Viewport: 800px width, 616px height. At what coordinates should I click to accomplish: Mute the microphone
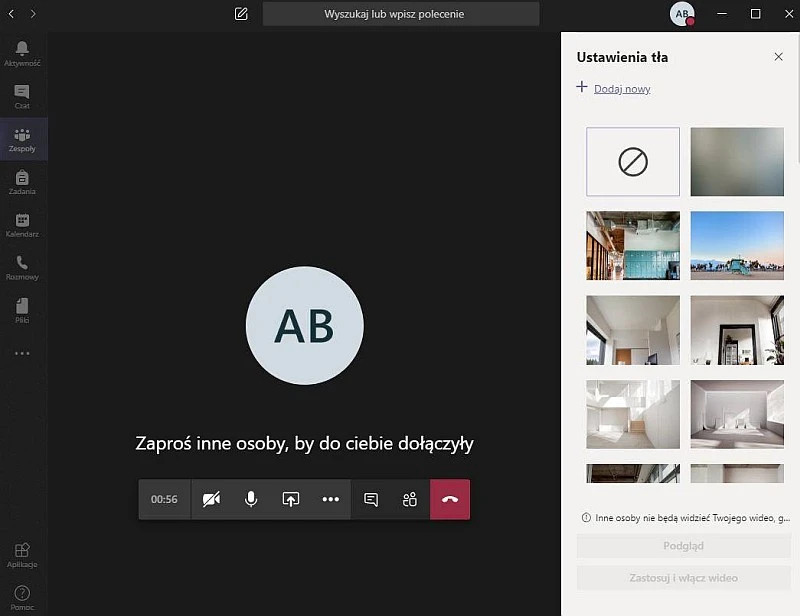click(251, 499)
